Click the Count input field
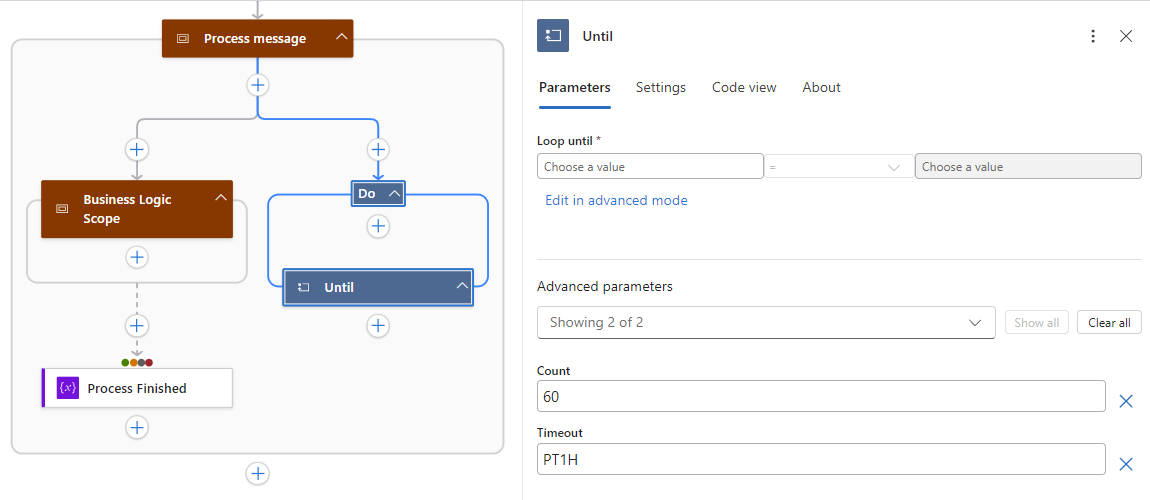1150x500 pixels. point(821,396)
